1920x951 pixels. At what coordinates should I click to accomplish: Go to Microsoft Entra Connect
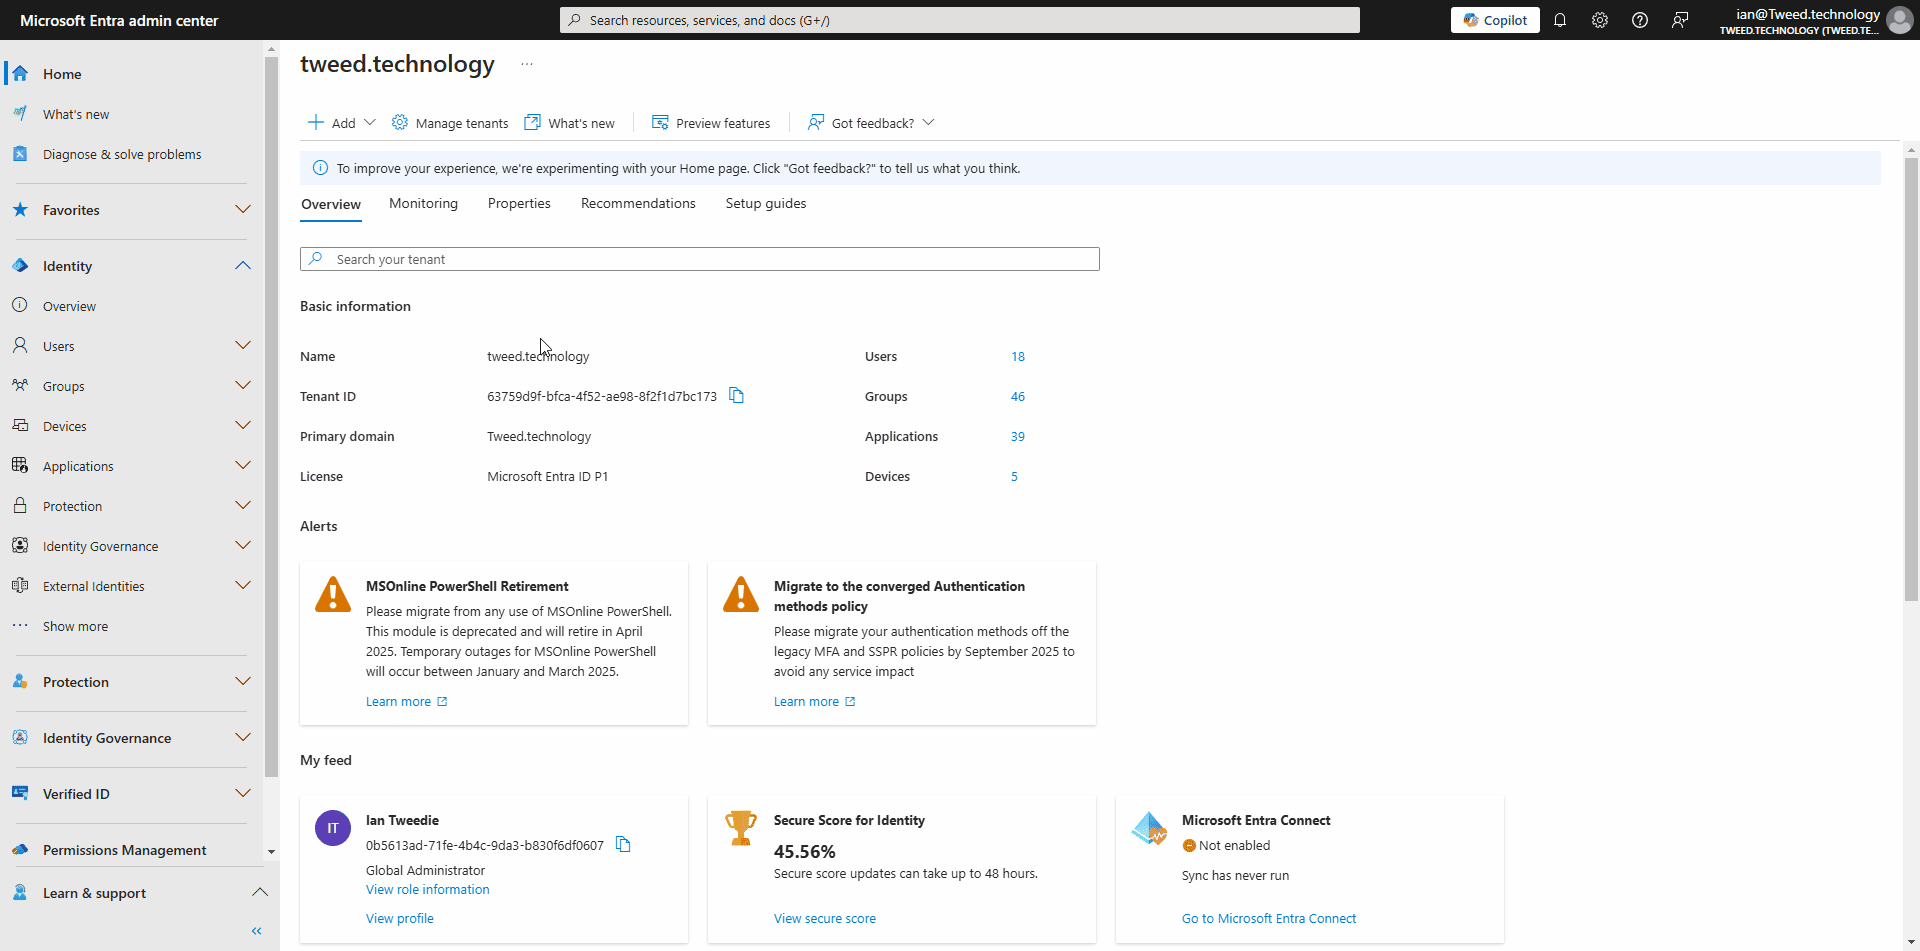1269,918
